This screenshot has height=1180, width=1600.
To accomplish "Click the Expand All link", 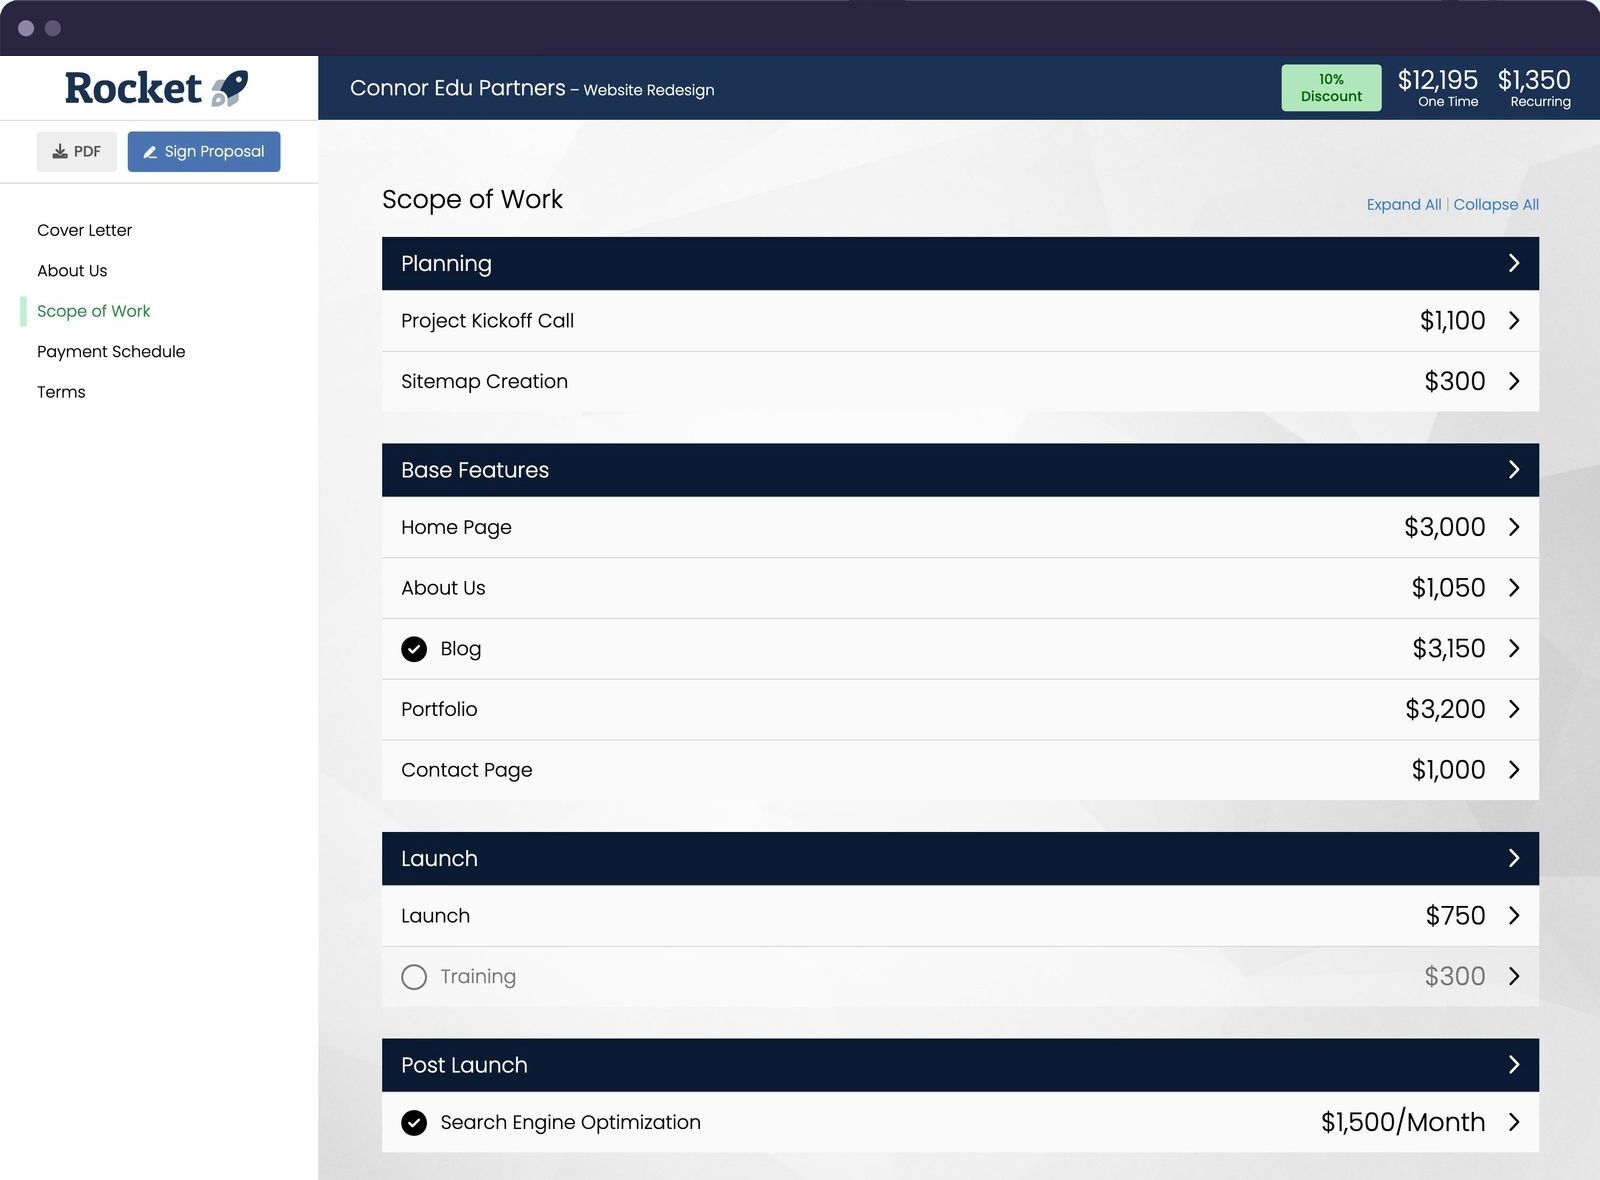I will coord(1403,204).
